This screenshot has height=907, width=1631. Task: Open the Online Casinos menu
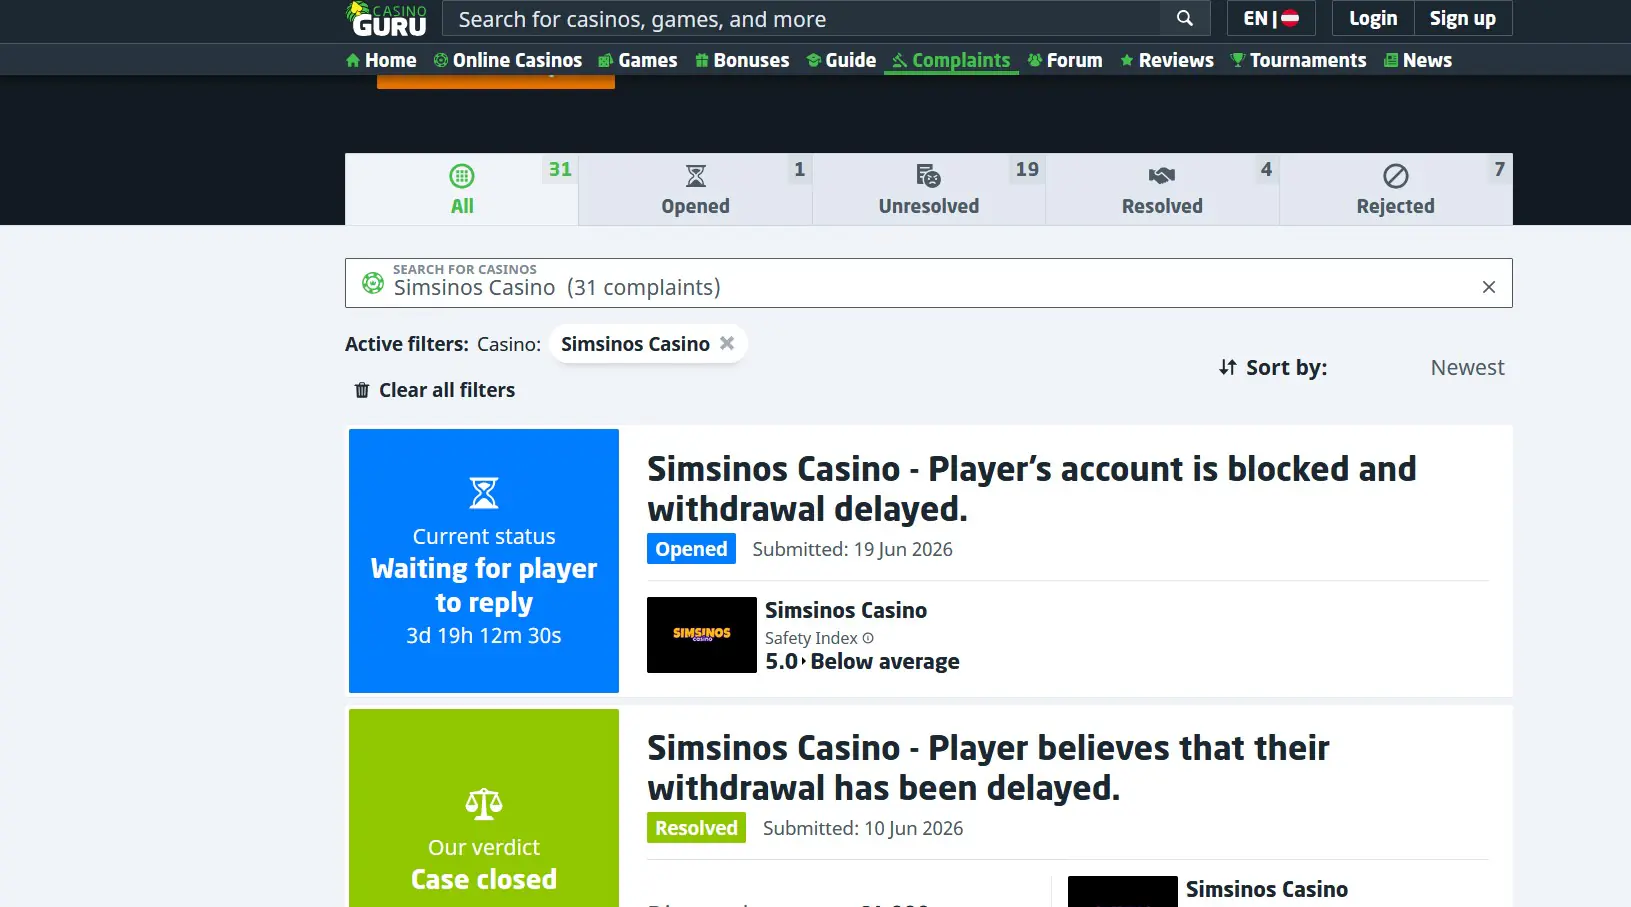[507, 60]
